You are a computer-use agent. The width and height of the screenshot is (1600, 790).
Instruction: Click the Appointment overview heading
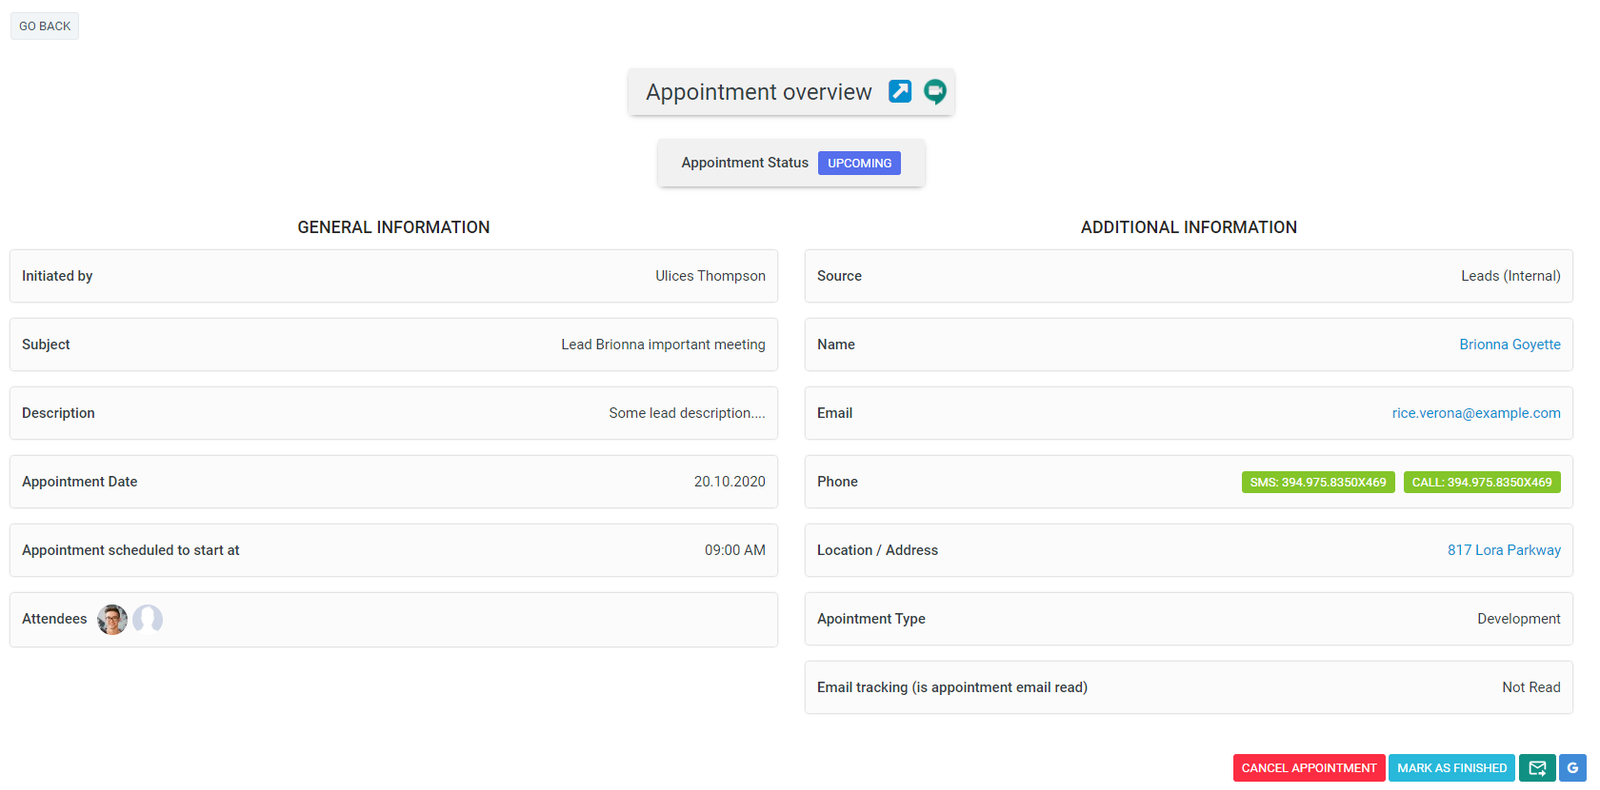(758, 92)
